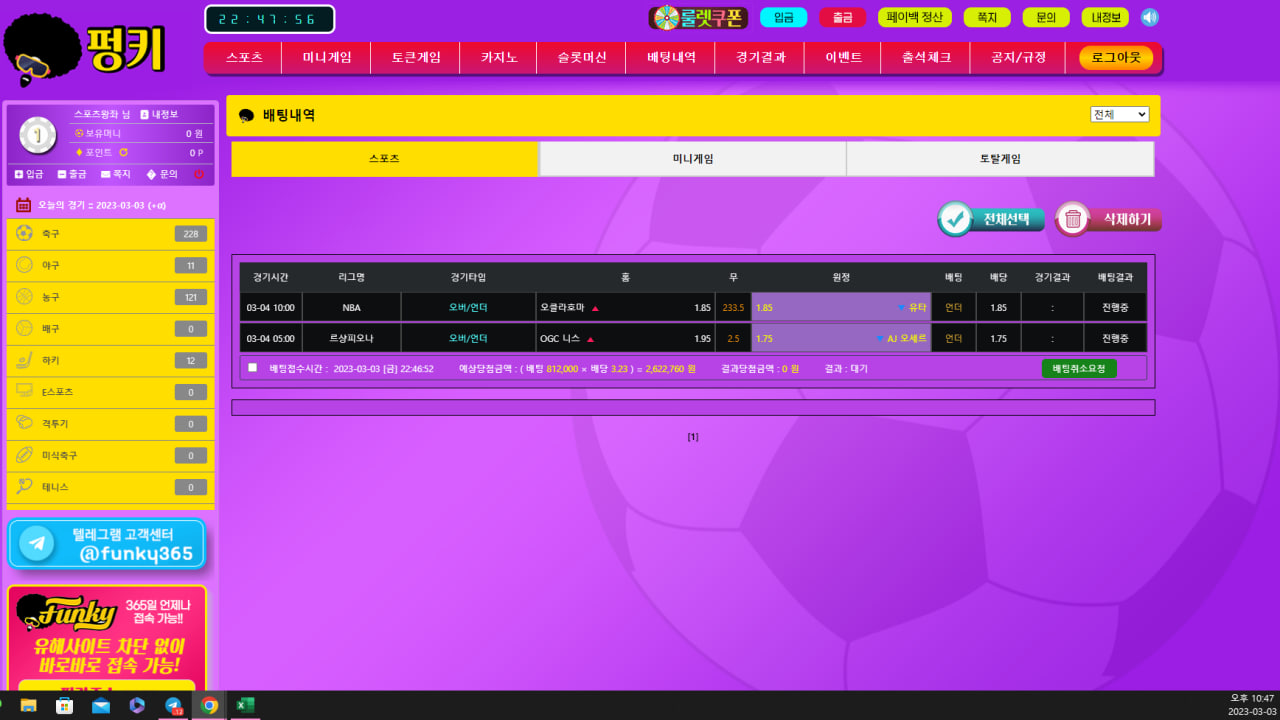
Task: Click the red power icon in the user panel
Action: pyautogui.click(x=199, y=174)
